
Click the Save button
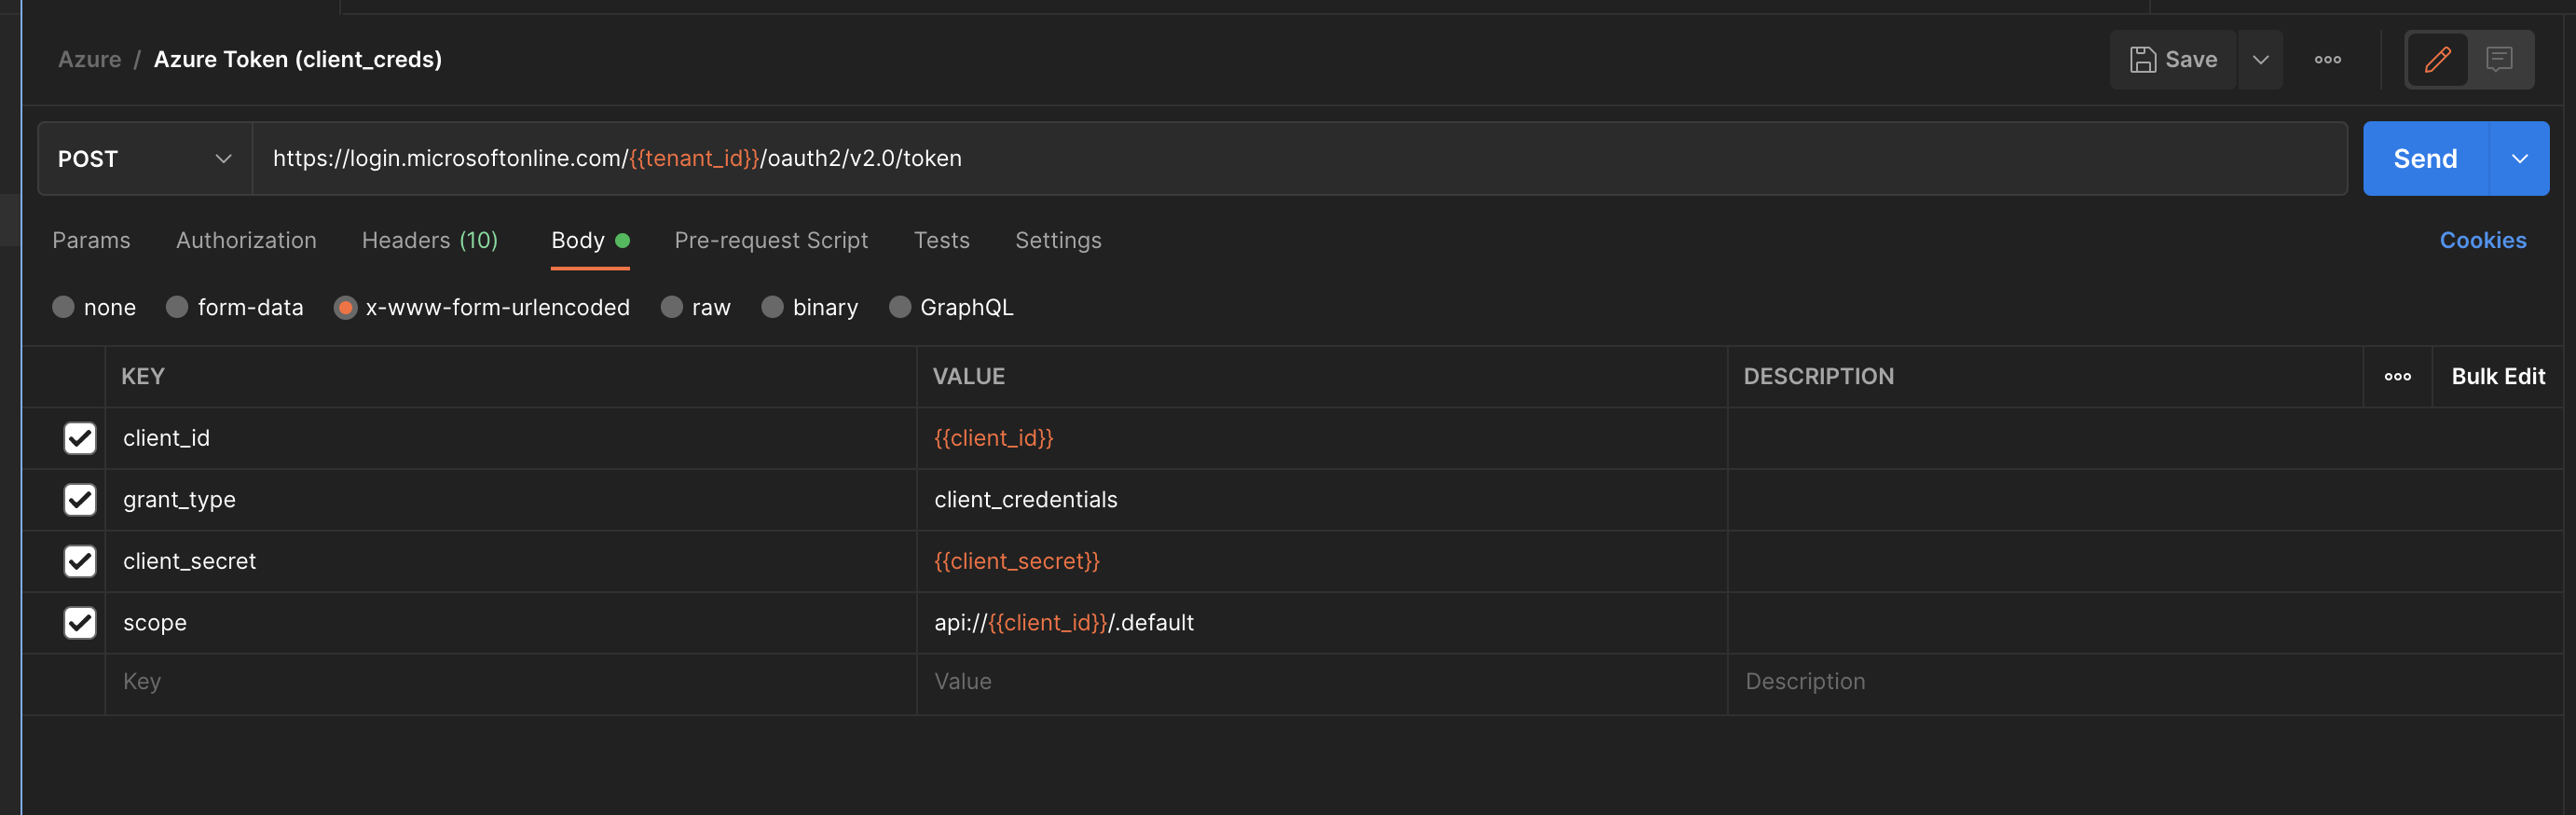pos(2173,60)
